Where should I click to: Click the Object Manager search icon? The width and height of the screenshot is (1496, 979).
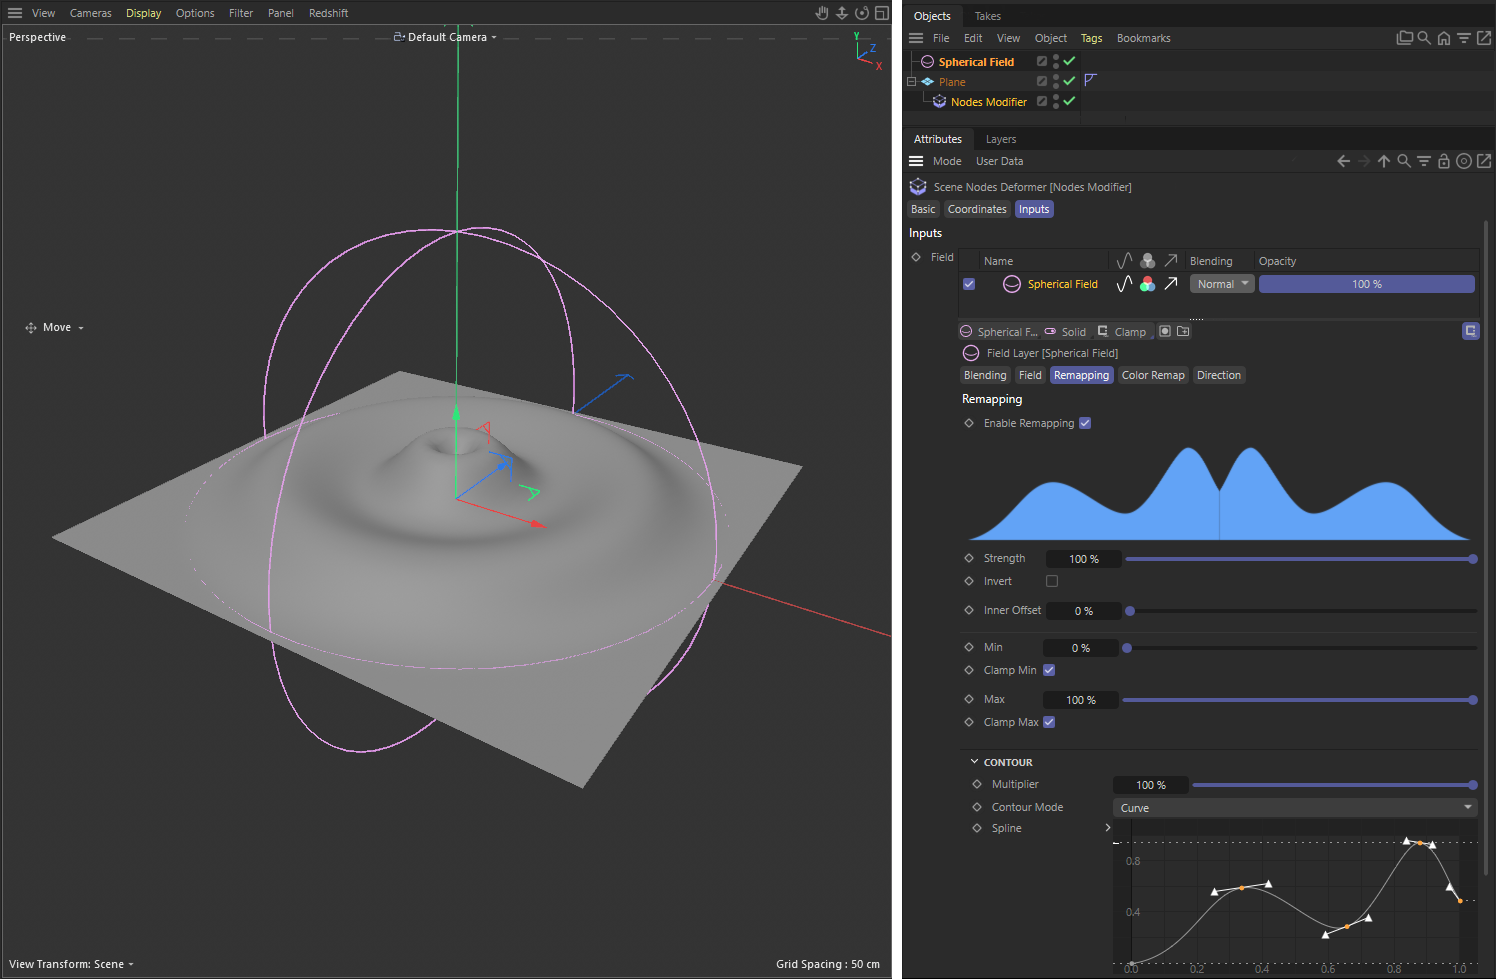click(1424, 38)
